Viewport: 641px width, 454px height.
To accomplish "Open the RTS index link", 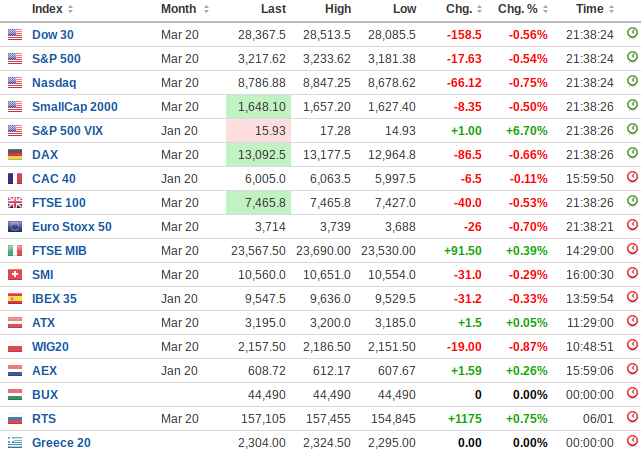I will [x=44, y=419].
